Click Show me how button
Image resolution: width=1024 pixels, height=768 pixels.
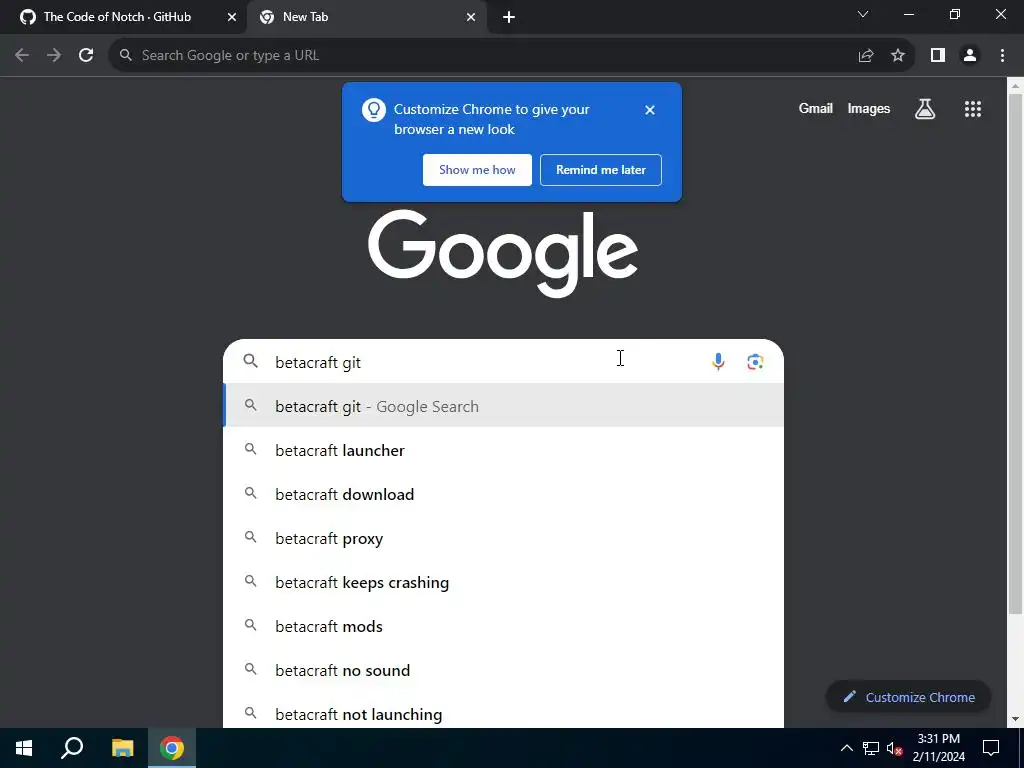pos(477,170)
